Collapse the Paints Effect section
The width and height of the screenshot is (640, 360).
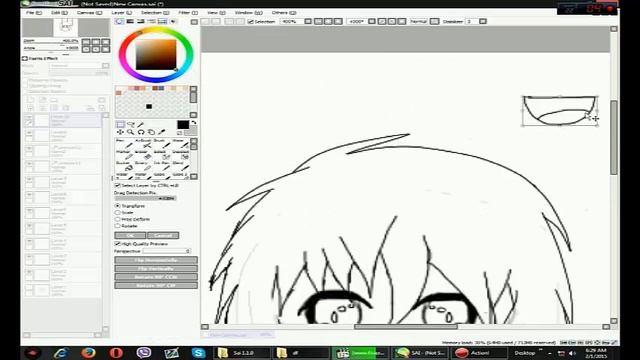[25, 58]
